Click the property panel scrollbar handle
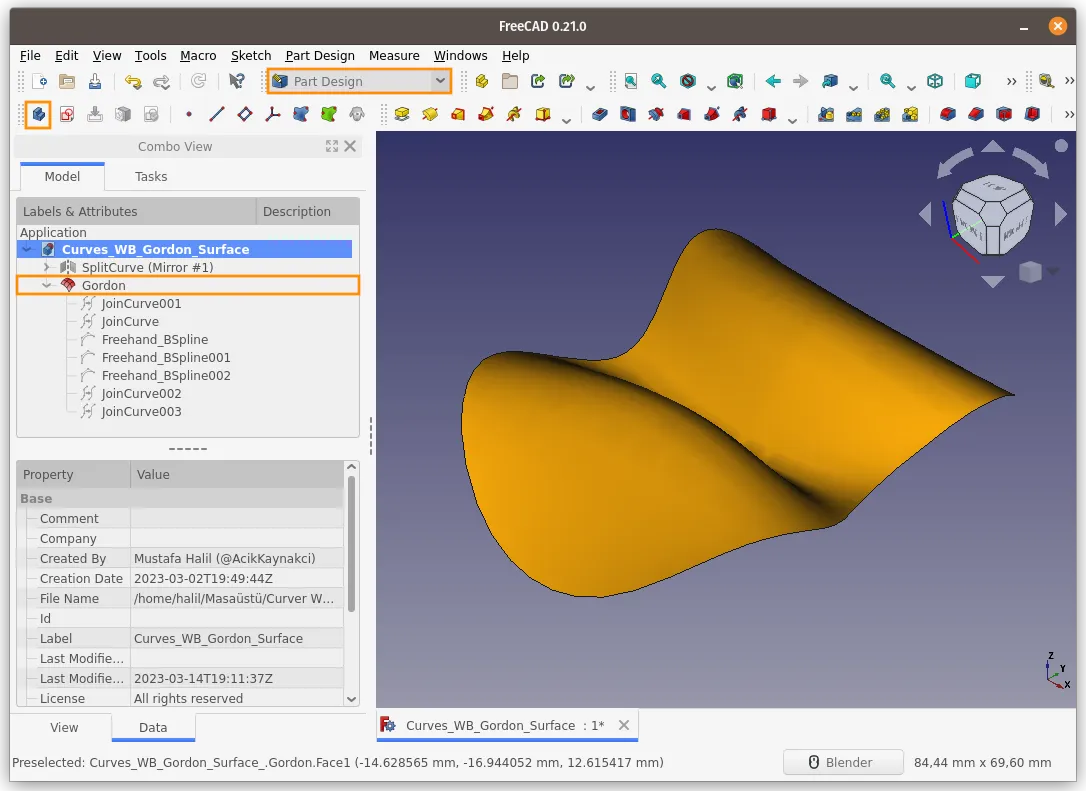The width and height of the screenshot is (1086, 791). click(x=351, y=544)
